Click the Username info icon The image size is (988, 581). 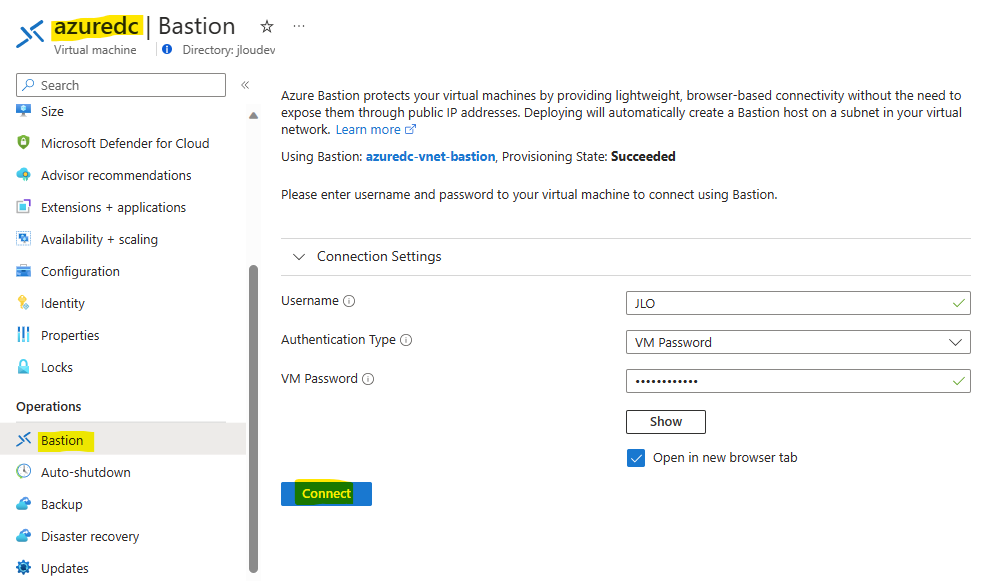349,301
